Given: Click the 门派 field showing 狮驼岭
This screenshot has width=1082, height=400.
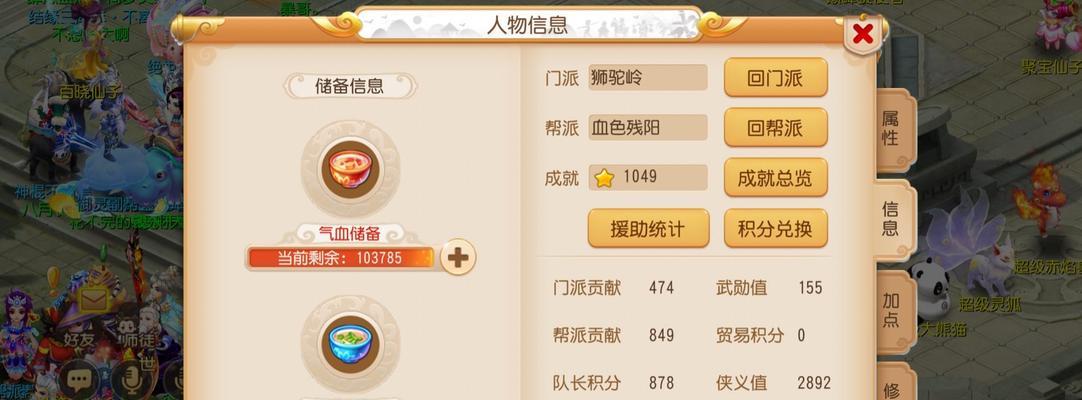Looking at the screenshot, I should [647, 77].
